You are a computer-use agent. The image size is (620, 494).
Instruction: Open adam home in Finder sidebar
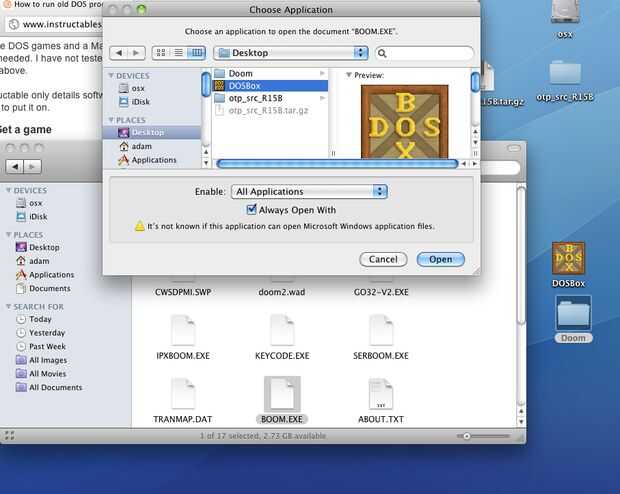[33, 261]
